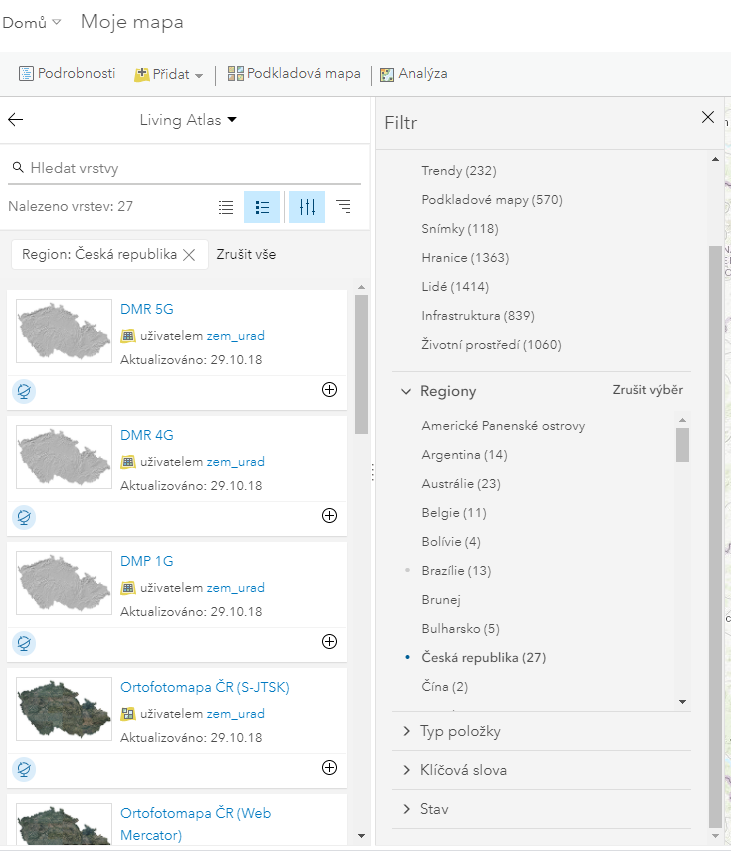Viewport: 731px width, 851px height.
Task: Close the Filtr panel
Action: point(708,117)
